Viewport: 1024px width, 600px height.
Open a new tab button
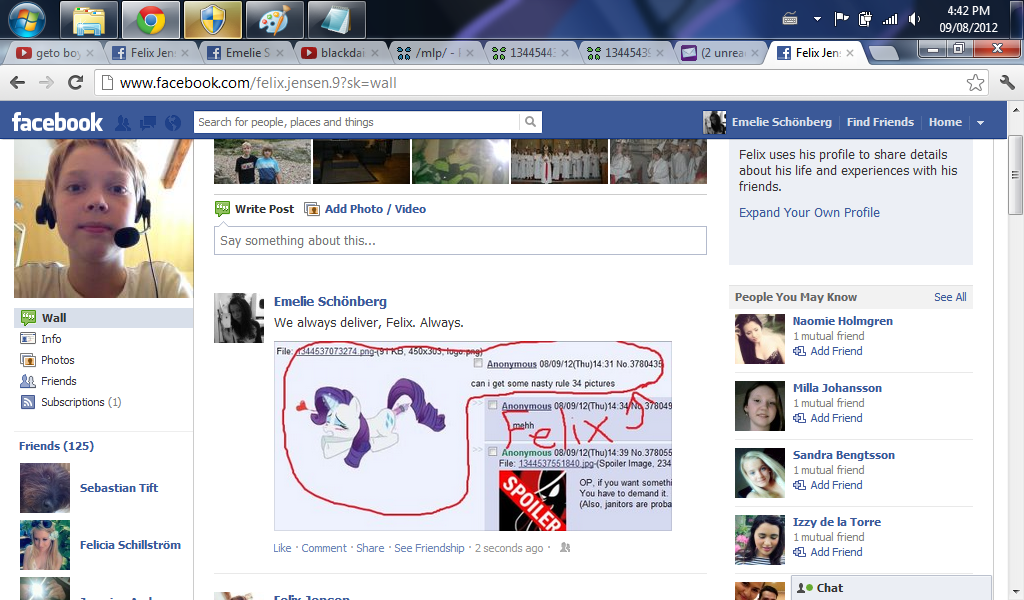[x=884, y=53]
